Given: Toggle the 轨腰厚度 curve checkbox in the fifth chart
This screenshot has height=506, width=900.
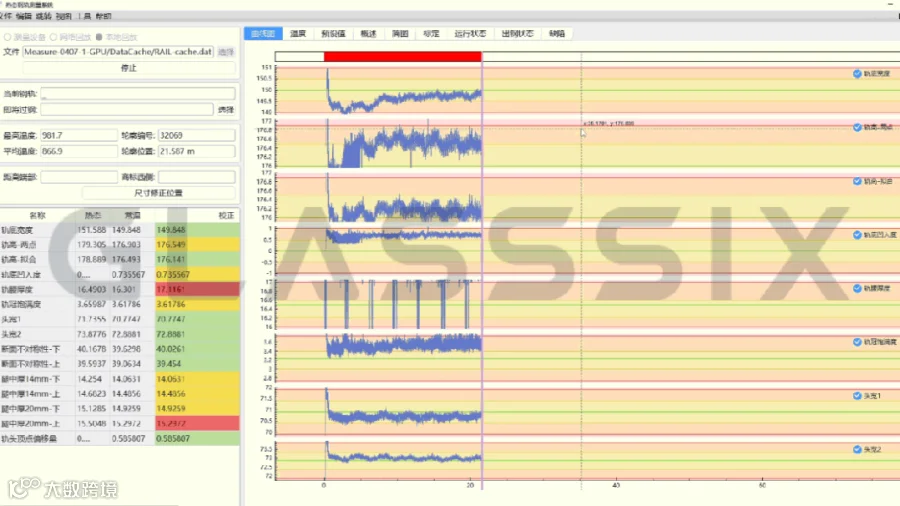Looking at the screenshot, I should point(857,288).
